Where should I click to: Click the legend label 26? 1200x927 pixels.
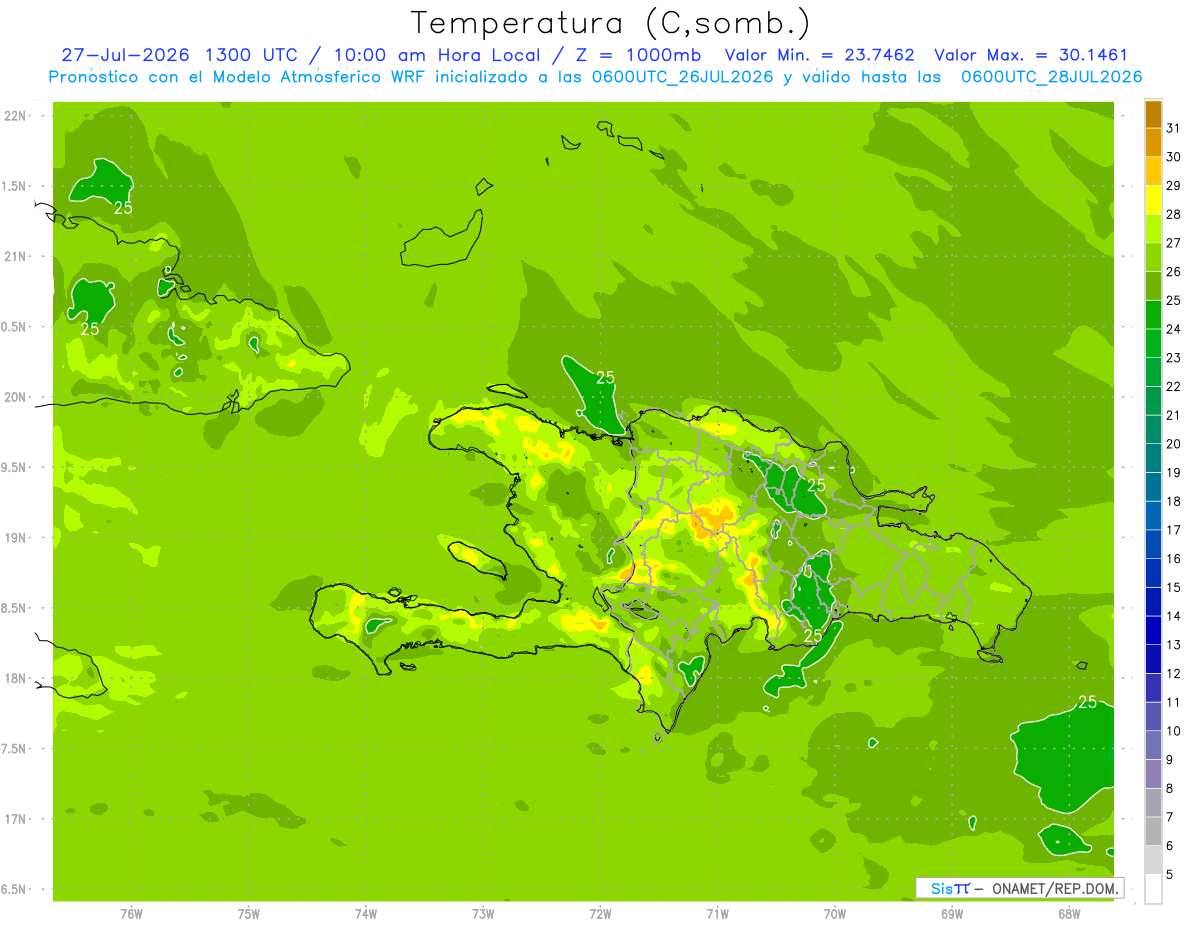(1174, 271)
